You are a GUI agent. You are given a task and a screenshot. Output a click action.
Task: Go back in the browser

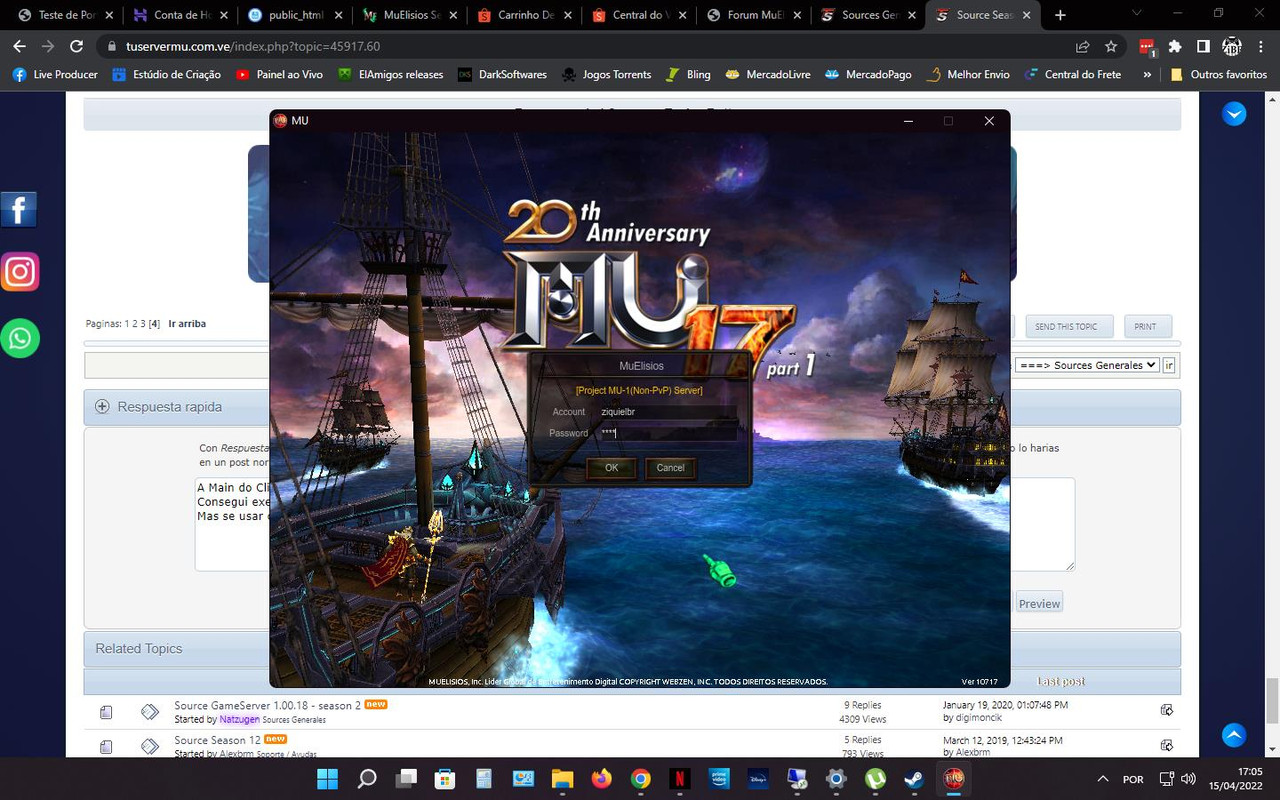19,46
